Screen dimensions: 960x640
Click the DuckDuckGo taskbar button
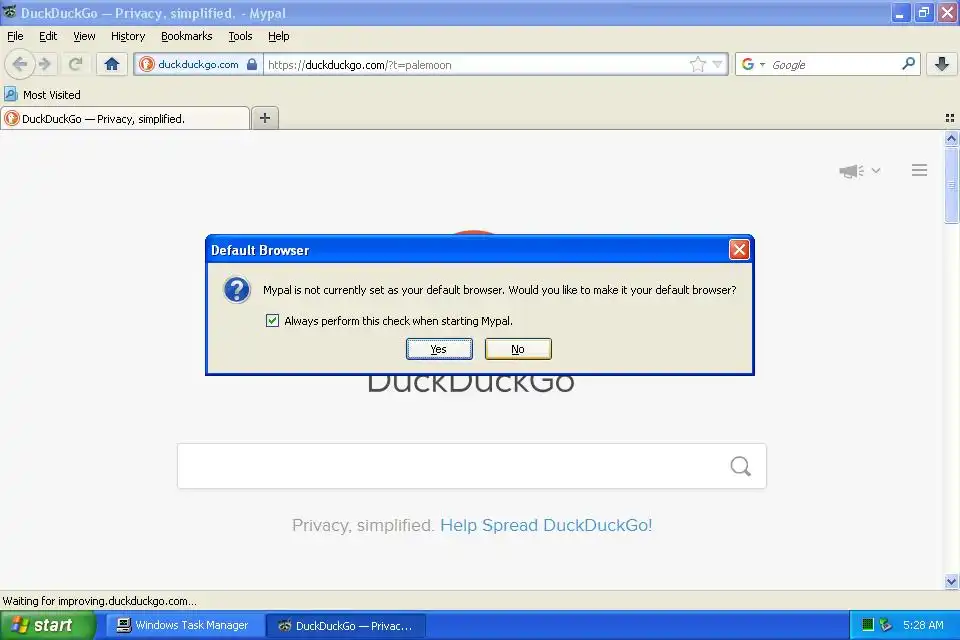click(x=345, y=625)
